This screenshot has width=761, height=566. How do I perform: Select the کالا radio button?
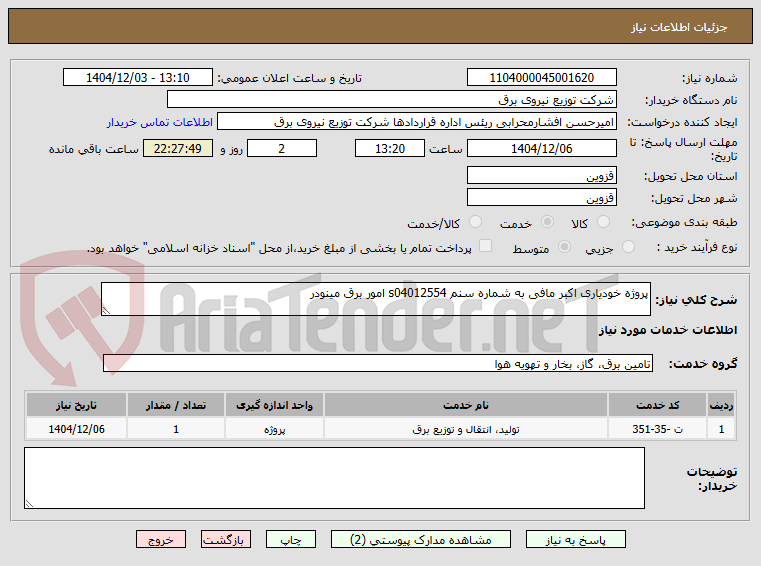click(x=603, y=222)
